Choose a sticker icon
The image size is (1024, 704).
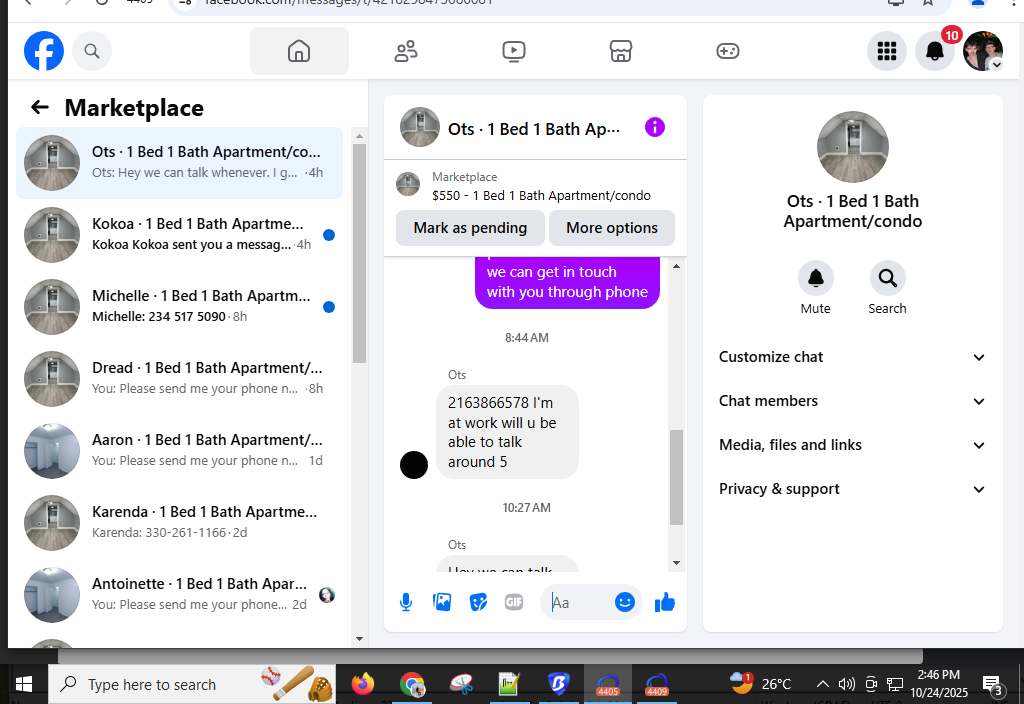point(478,602)
